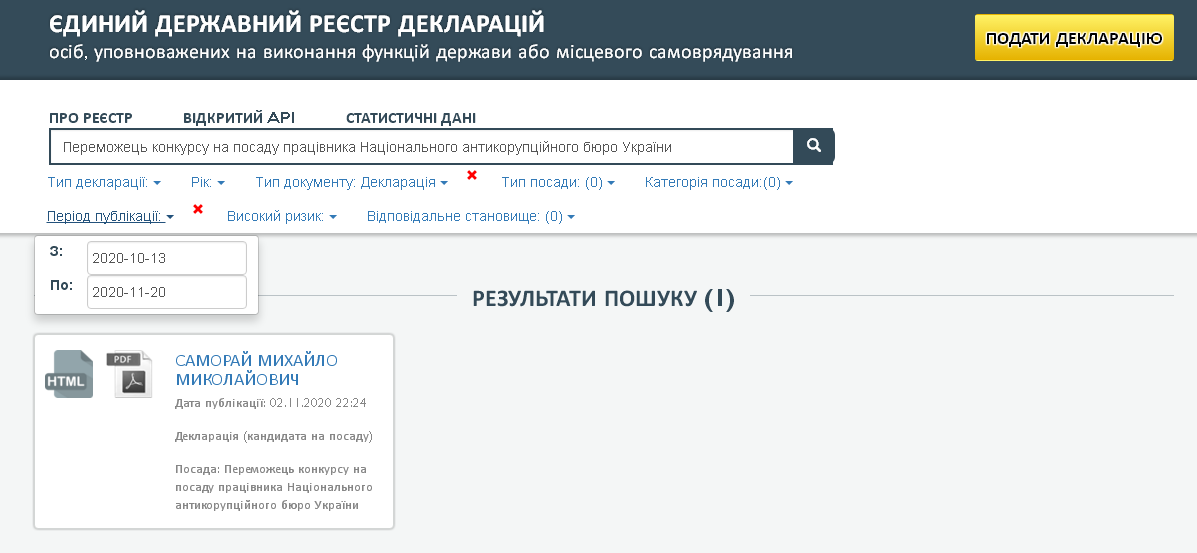
Task: Expand Відповідальне становище filter
Action: point(470,216)
